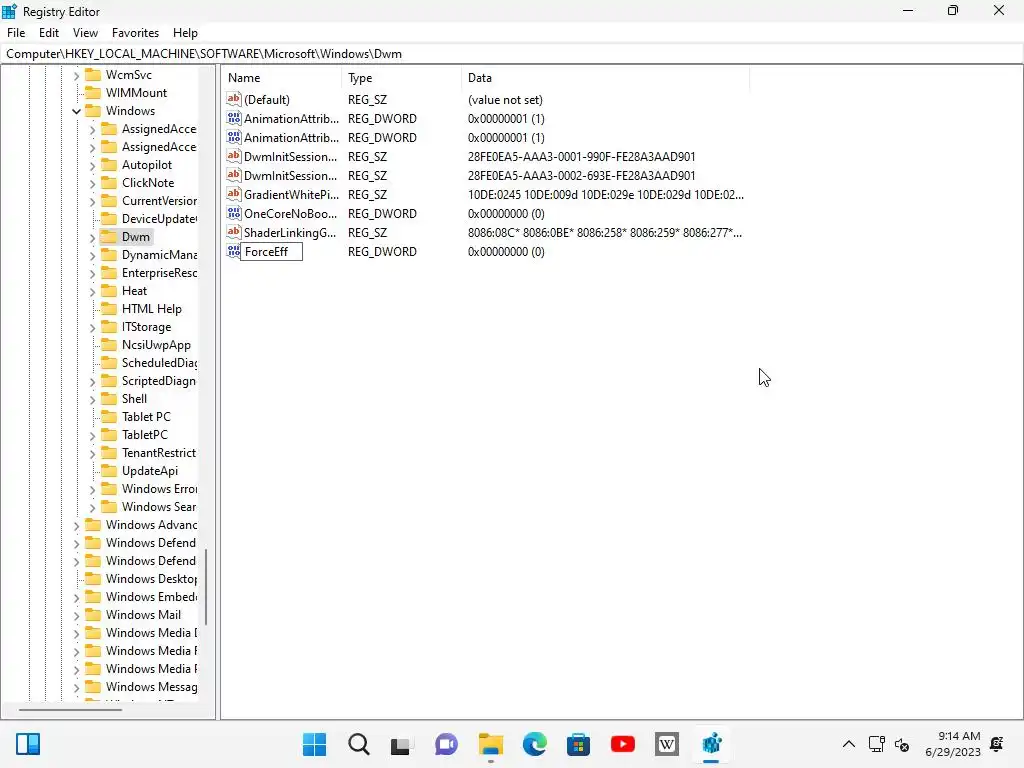Show hidden system tray icons

click(x=848, y=744)
